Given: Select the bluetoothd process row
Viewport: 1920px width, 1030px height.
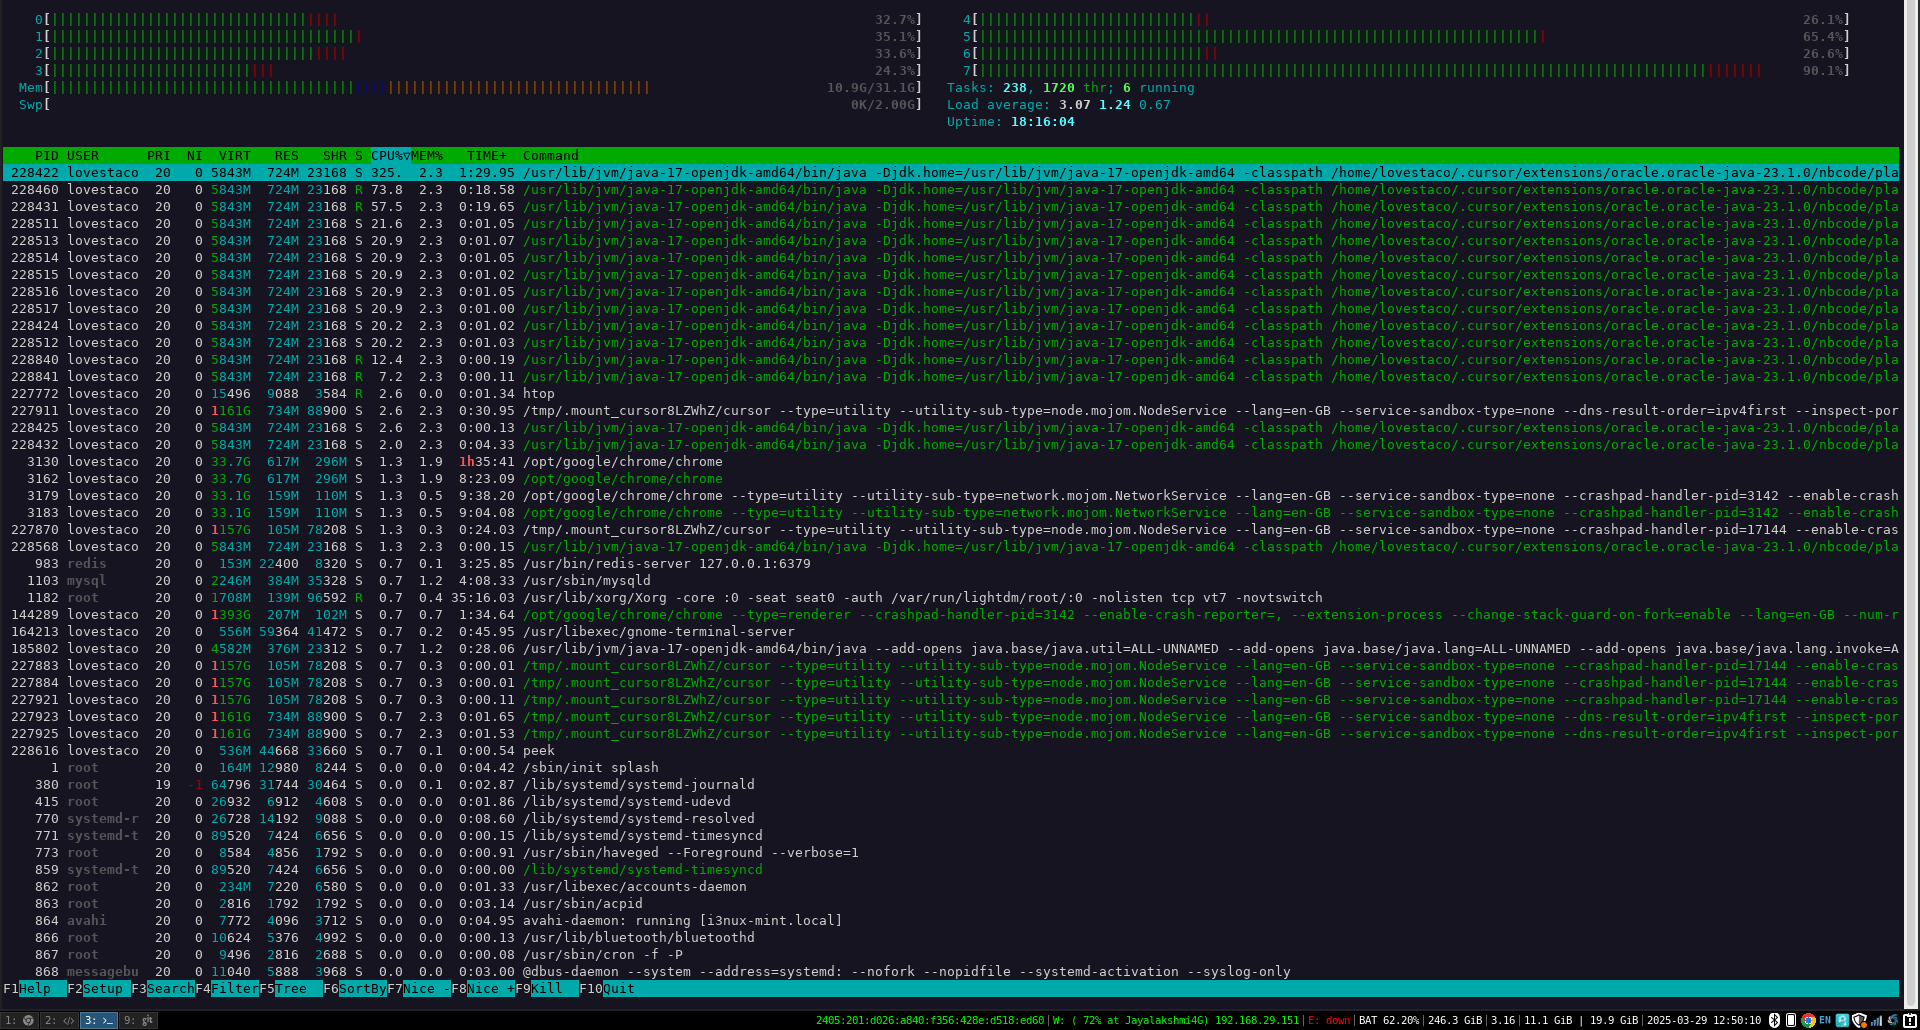Looking at the screenshot, I should 950,938.
